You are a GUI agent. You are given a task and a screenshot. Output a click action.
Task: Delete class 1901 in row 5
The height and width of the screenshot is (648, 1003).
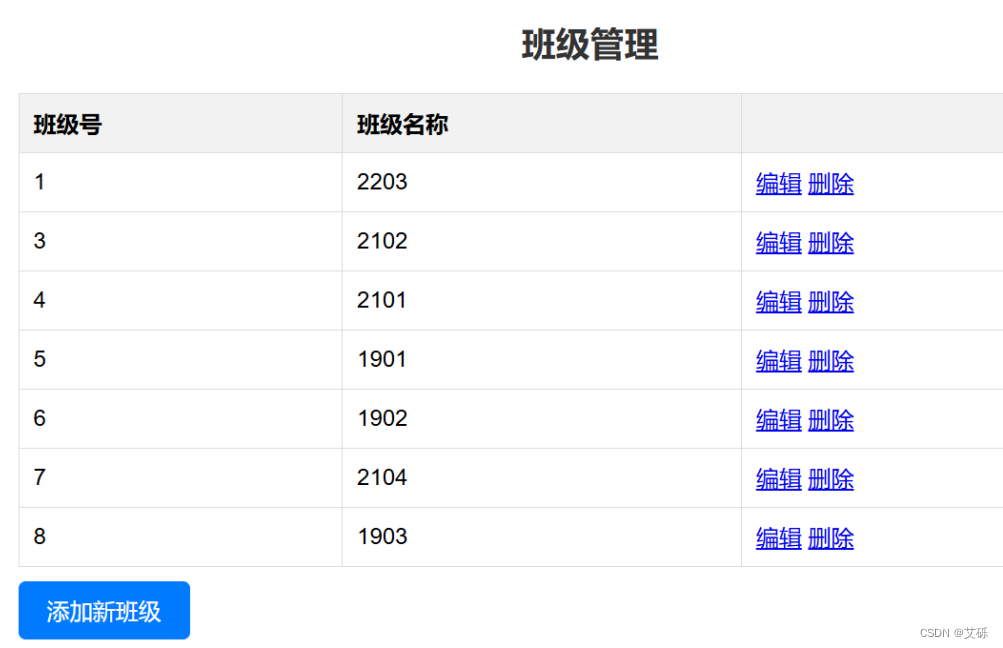(831, 361)
